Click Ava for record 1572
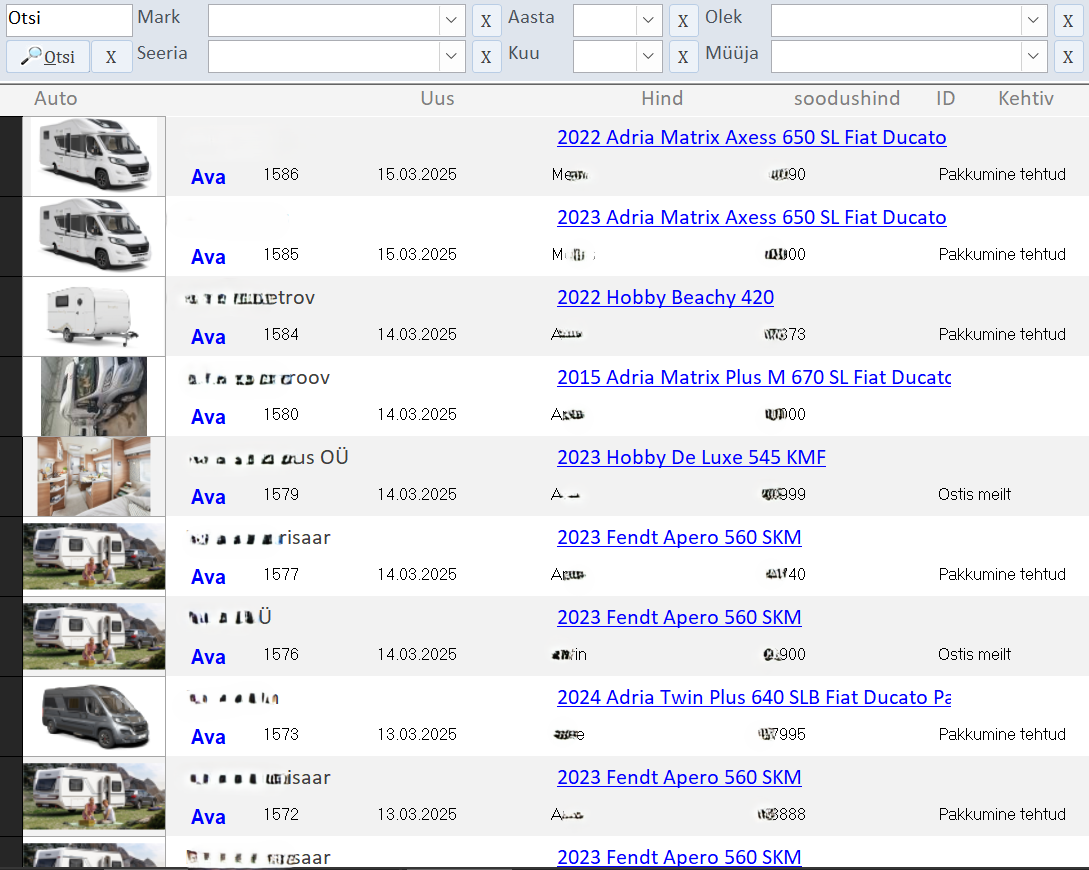The width and height of the screenshot is (1089, 870). point(208,817)
